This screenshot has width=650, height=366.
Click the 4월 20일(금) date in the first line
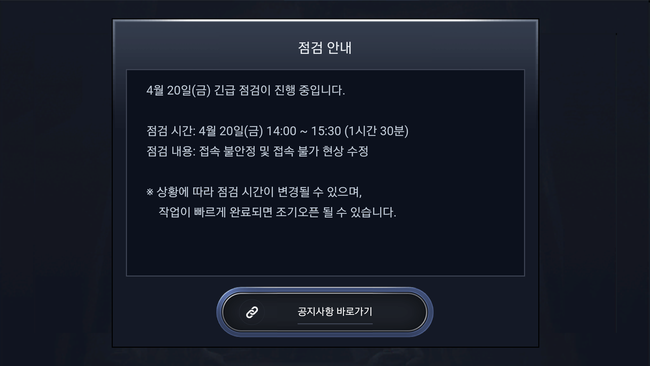coord(179,90)
